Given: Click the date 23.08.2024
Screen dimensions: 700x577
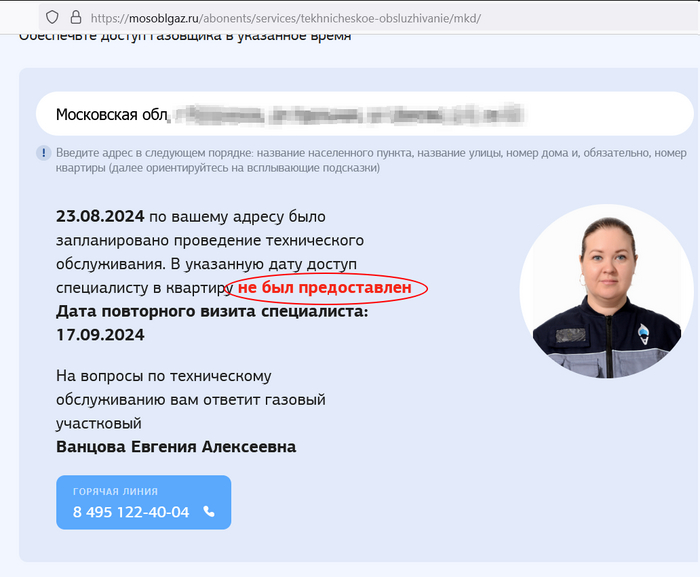Looking at the screenshot, I should click(100, 217).
